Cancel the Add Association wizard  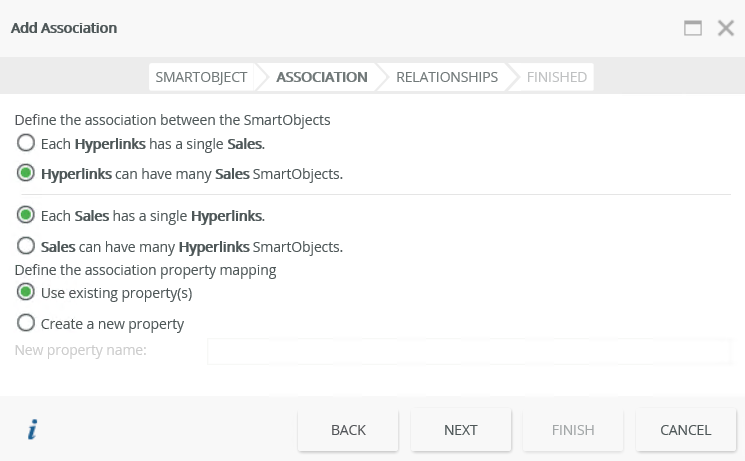pos(685,430)
